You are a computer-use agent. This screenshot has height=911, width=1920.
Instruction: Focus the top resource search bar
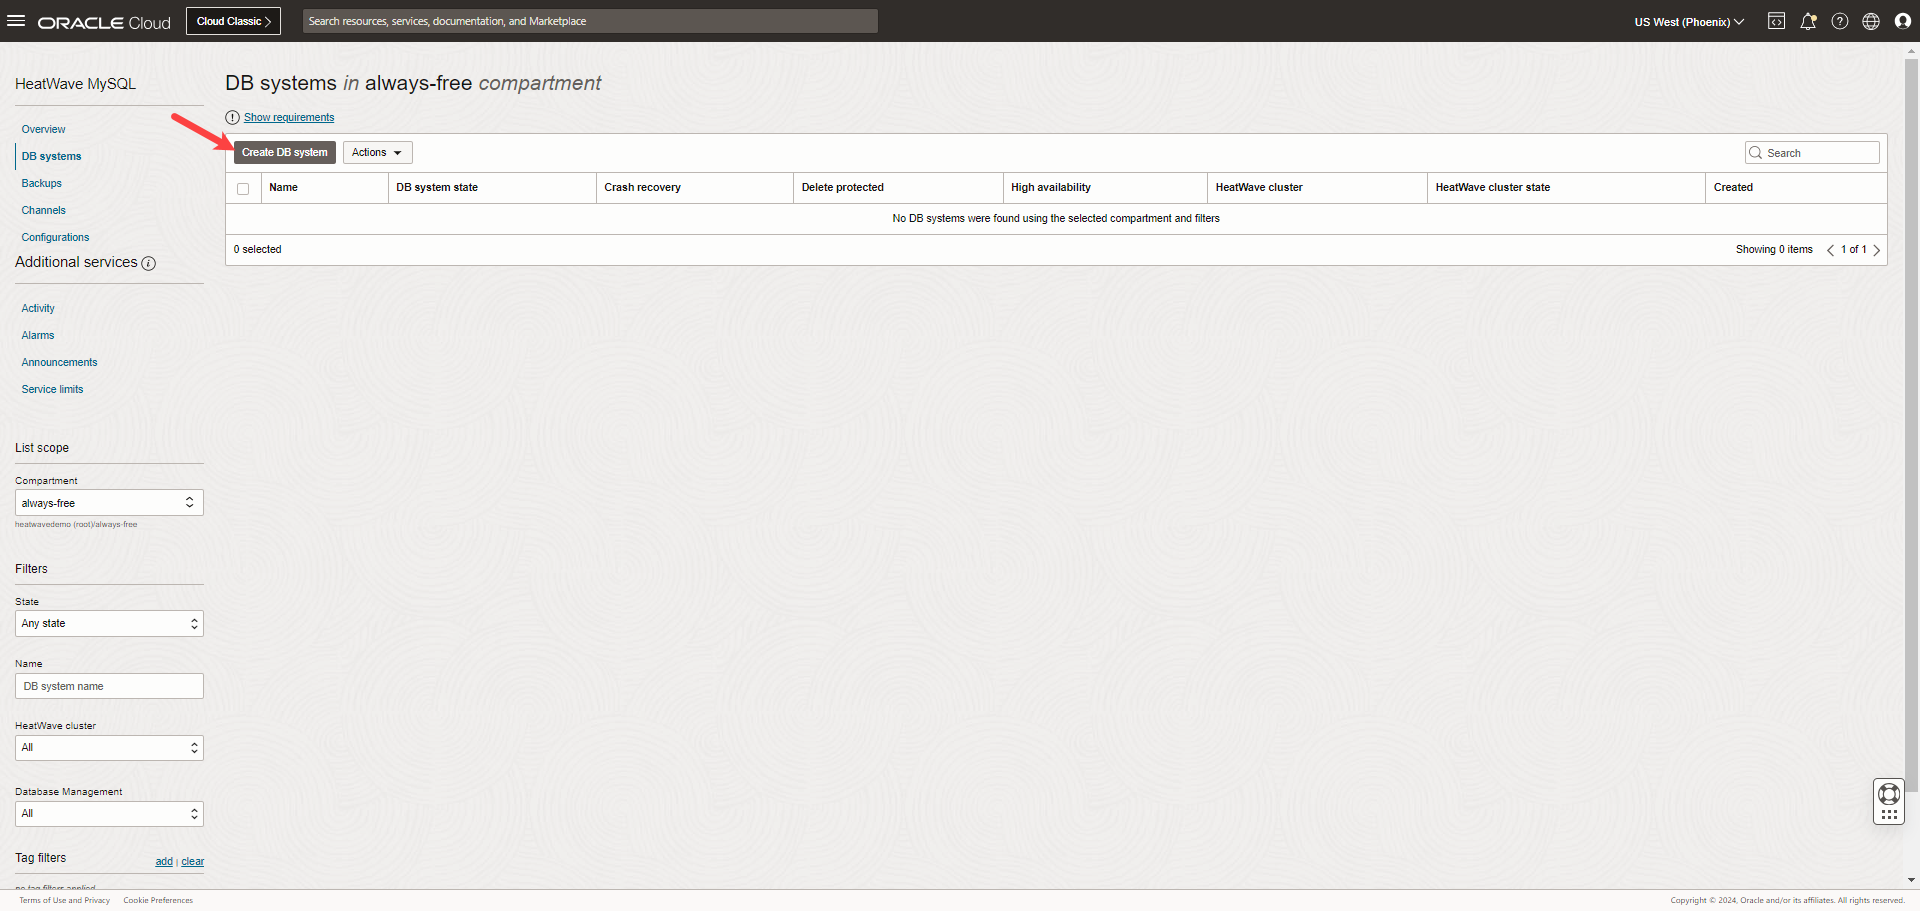(590, 21)
